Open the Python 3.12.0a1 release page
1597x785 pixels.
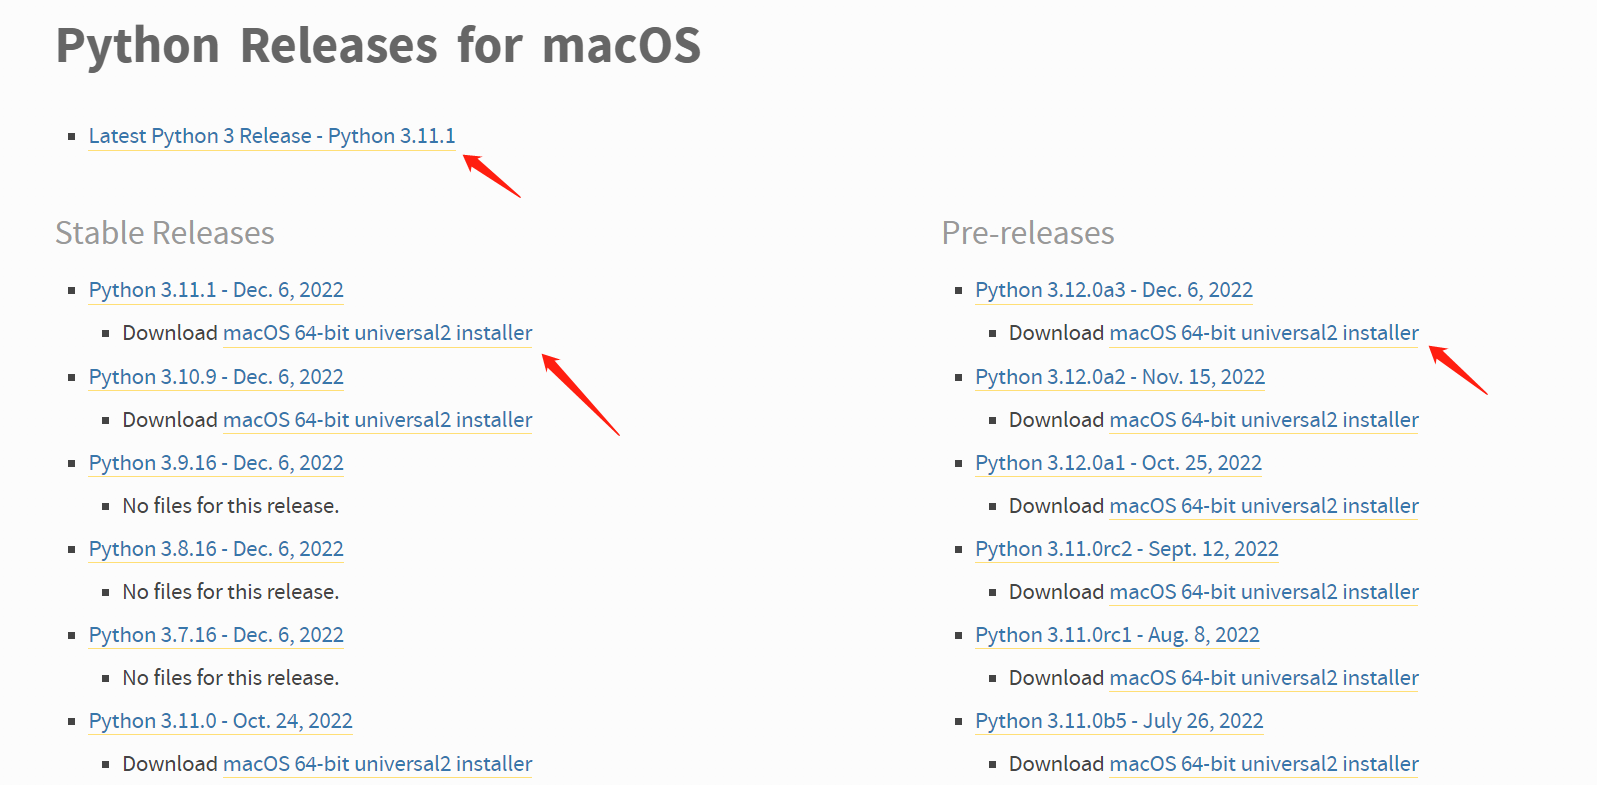pyautogui.click(x=1117, y=463)
